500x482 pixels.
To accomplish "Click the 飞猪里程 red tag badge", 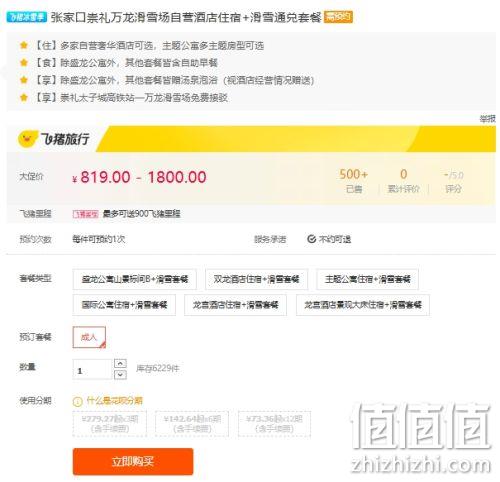I will click(x=86, y=214).
